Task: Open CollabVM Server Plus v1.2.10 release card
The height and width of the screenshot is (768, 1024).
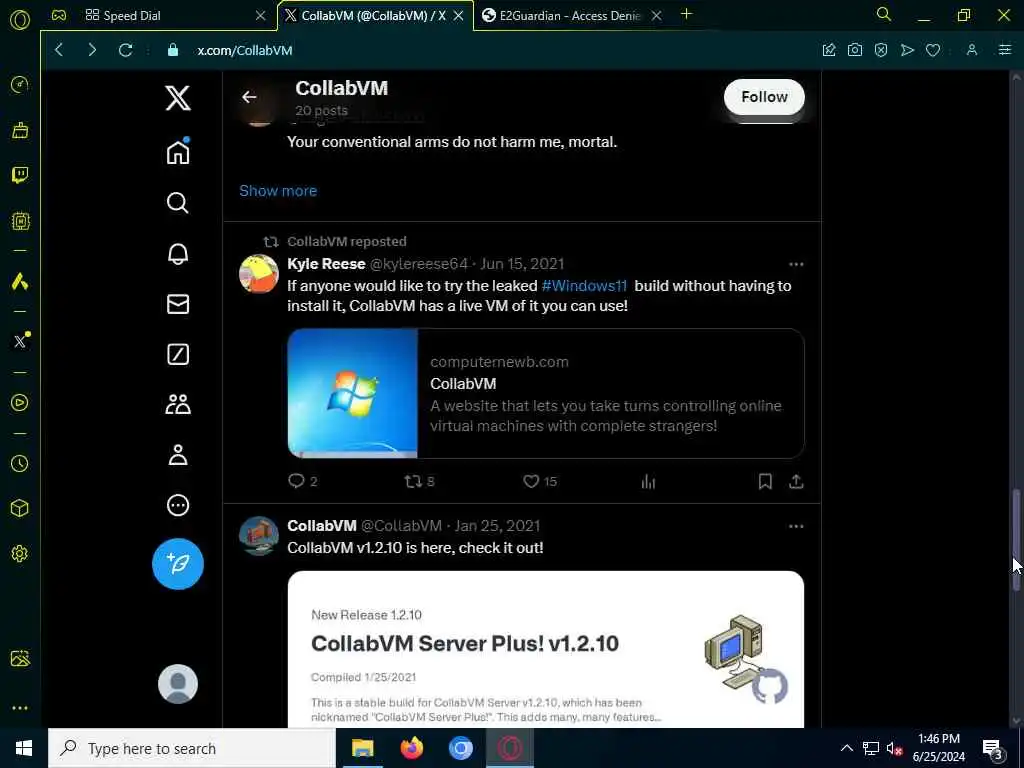Action: tap(546, 649)
